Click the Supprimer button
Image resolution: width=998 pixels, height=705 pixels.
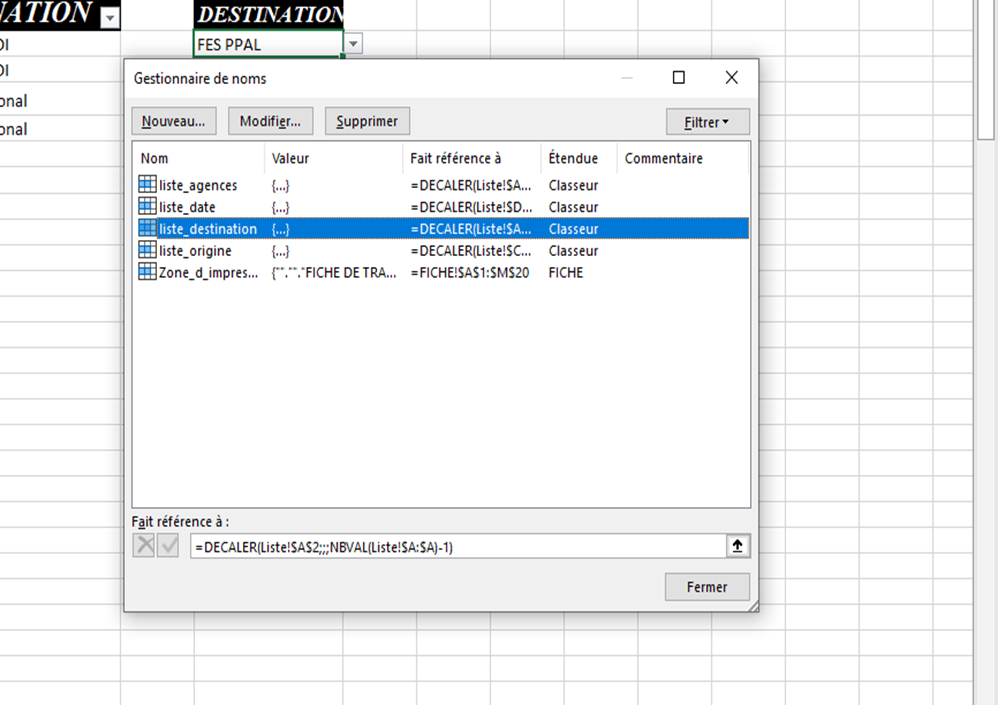[367, 122]
